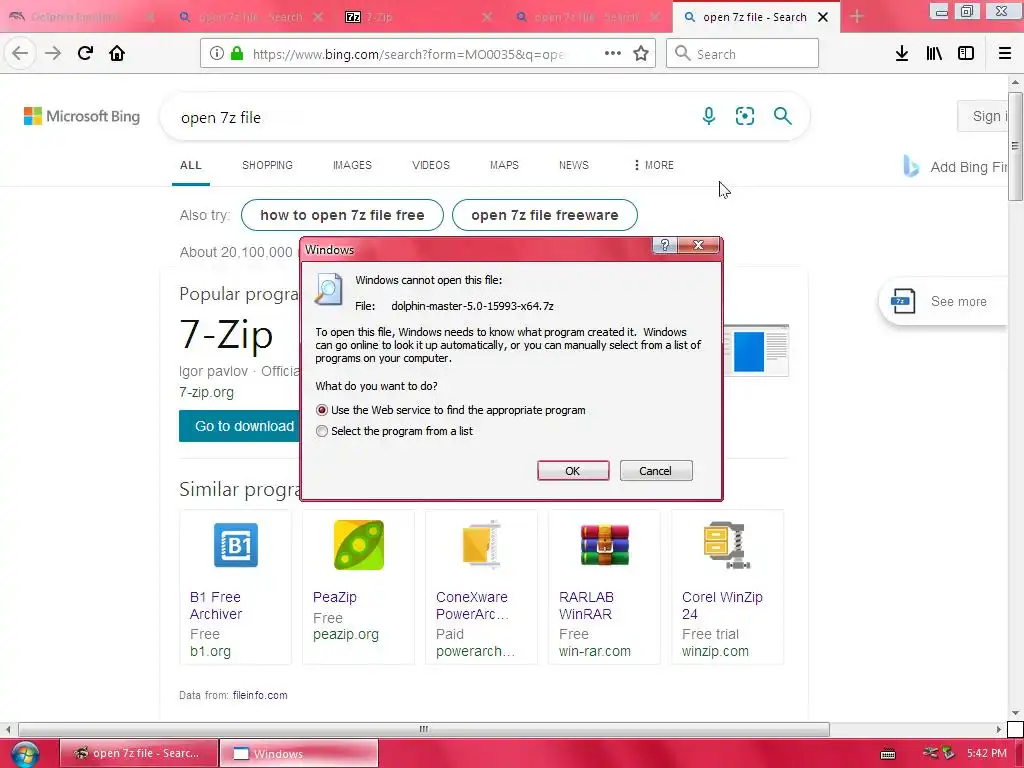The image size is (1024, 768).
Task: Open the Firefox hamburger menu
Action: [1005, 54]
